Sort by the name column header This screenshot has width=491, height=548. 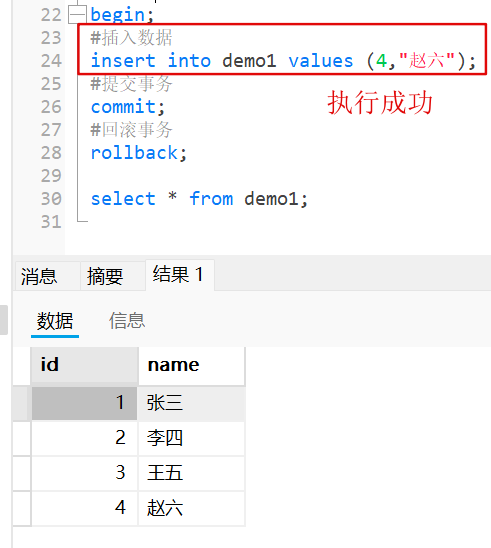(192, 366)
